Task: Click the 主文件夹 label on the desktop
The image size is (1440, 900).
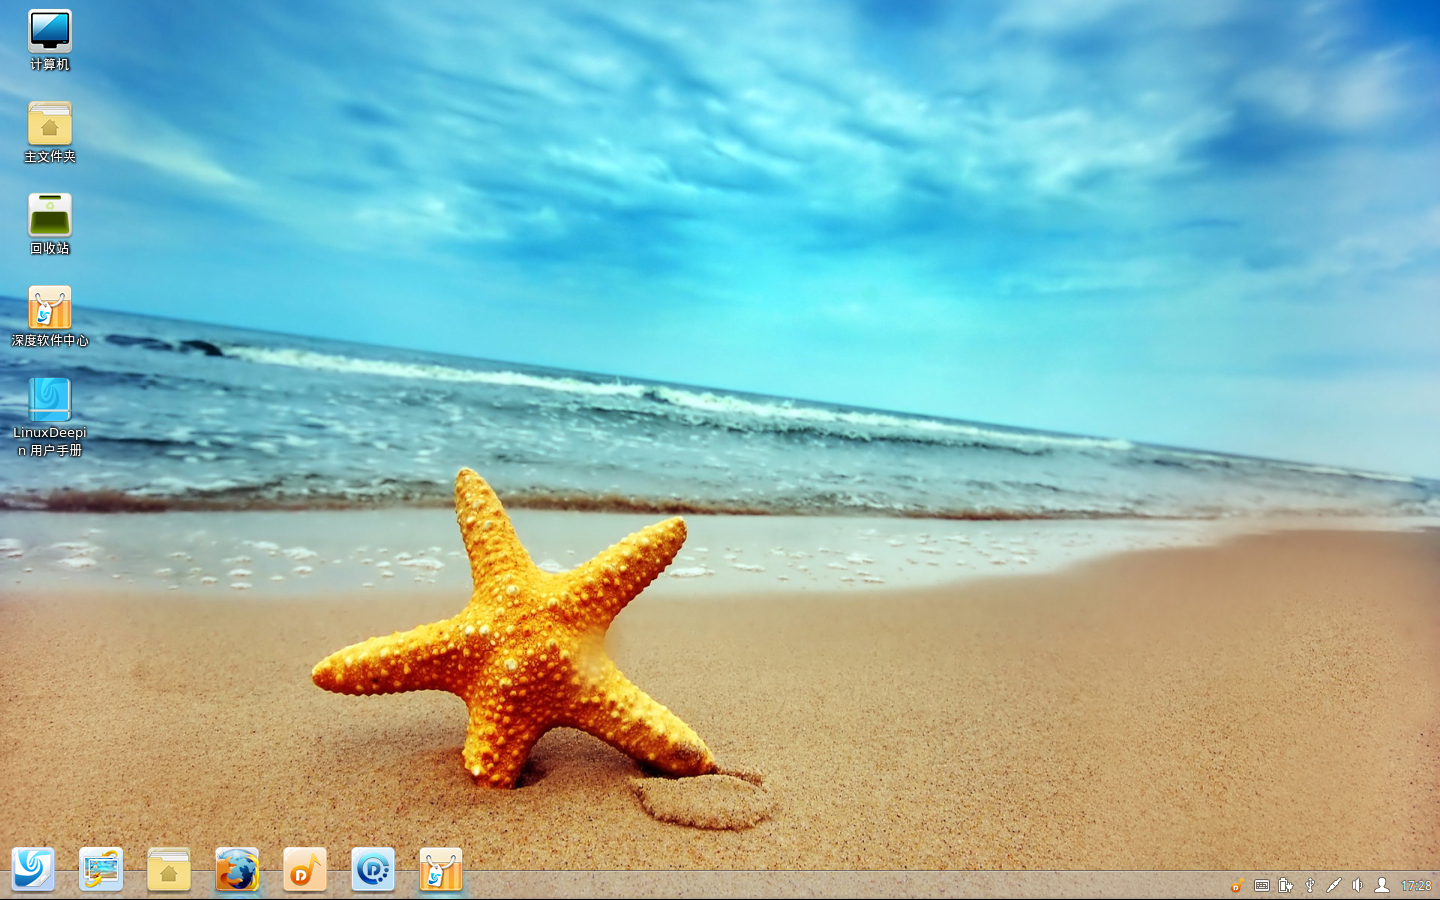Action: (x=50, y=156)
